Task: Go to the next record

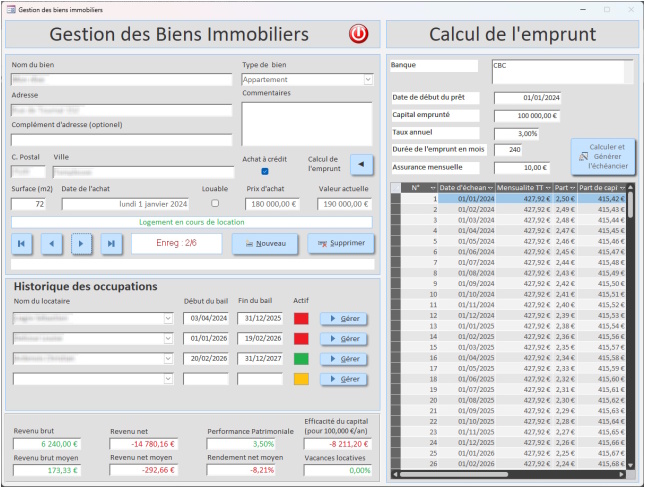Action: [82, 243]
